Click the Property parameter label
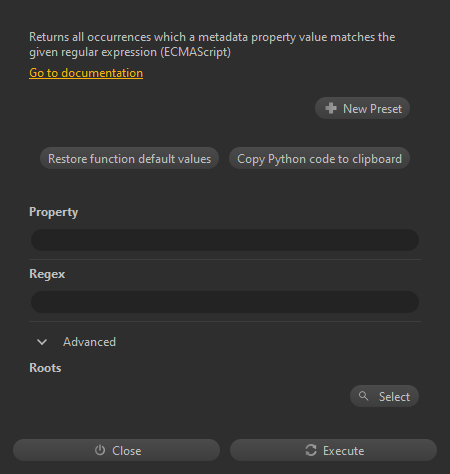Screen dimensions: 450x474 (x=54, y=212)
